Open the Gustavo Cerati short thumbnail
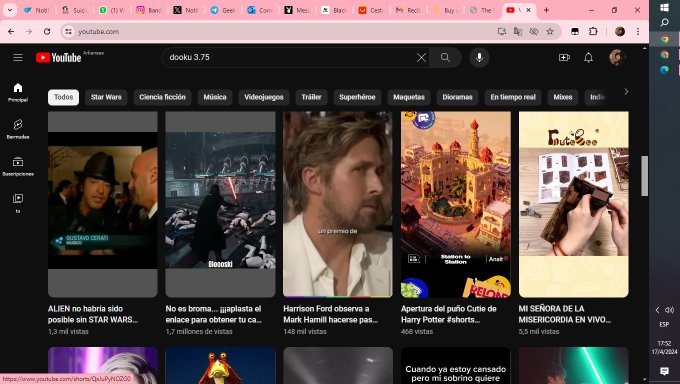The width and height of the screenshot is (680, 384). (x=103, y=204)
